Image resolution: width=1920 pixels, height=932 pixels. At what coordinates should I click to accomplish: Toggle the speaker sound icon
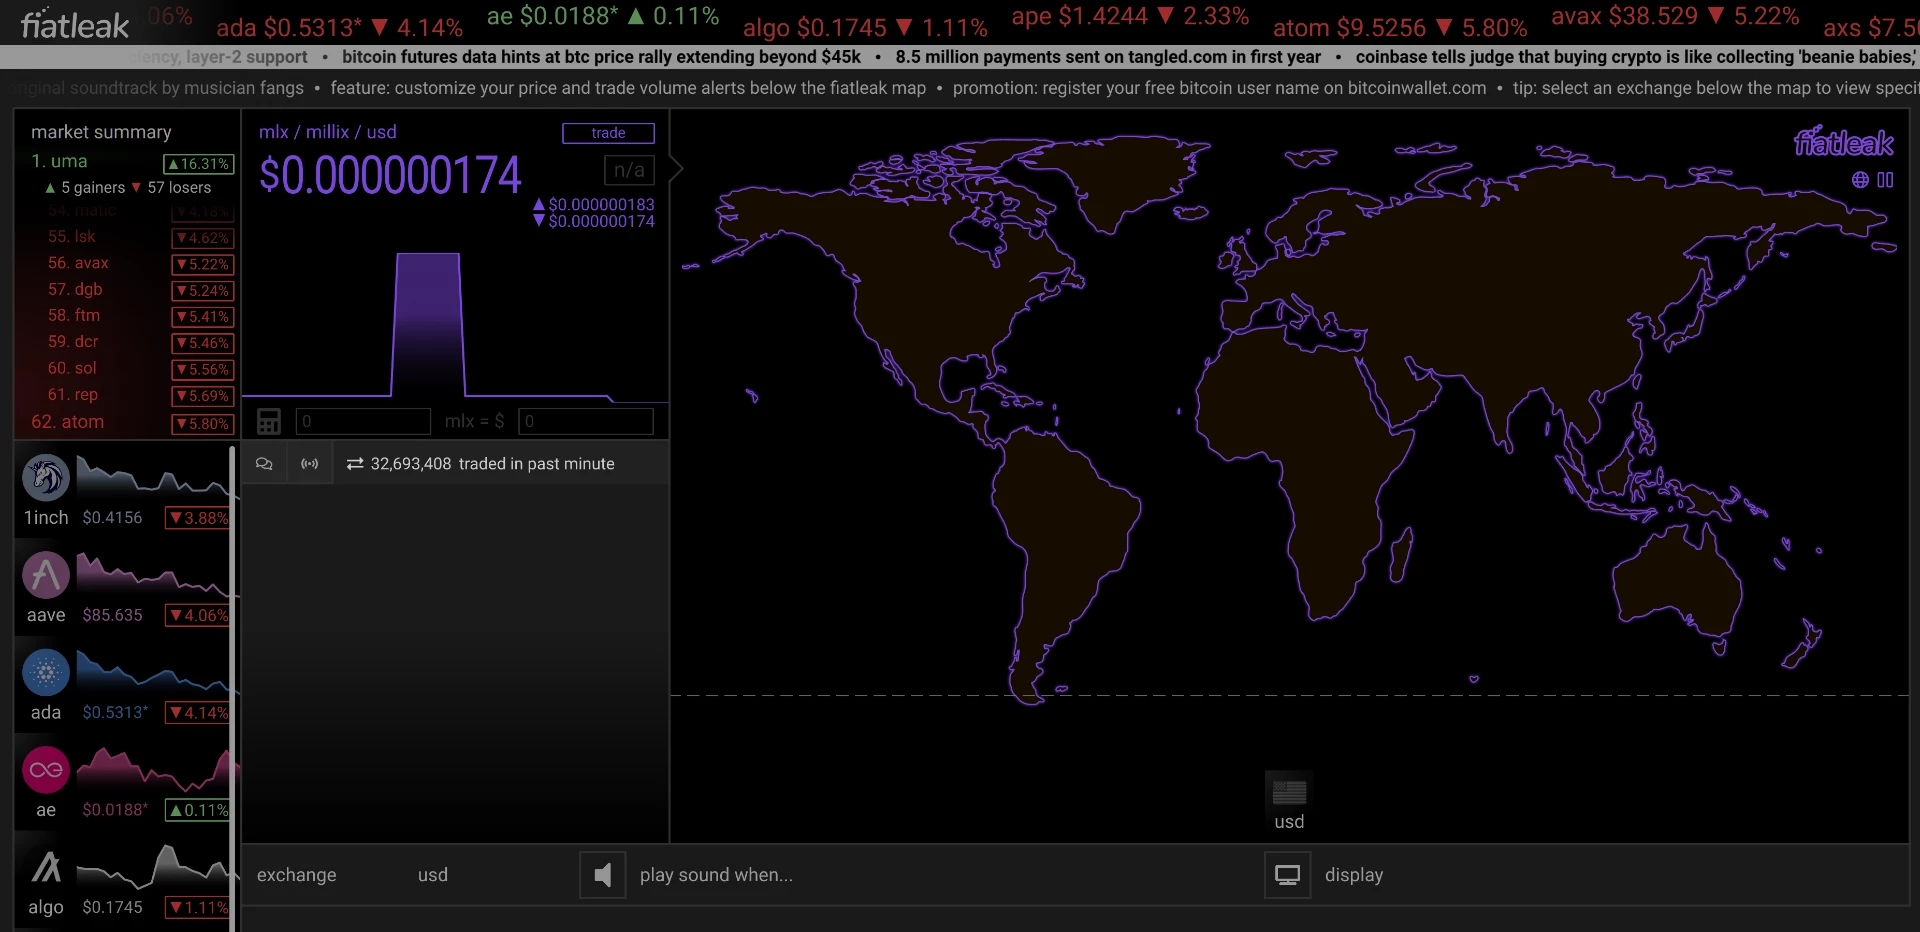coord(603,875)
